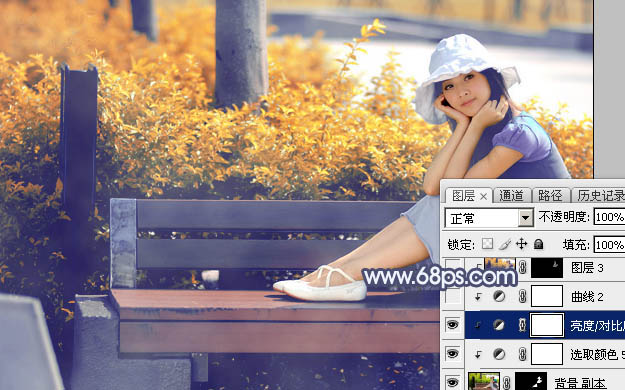The height and width of the screenshot is (390, 625).
Task: Toggle lock all padlock icon
Action: tap(539, 244)
